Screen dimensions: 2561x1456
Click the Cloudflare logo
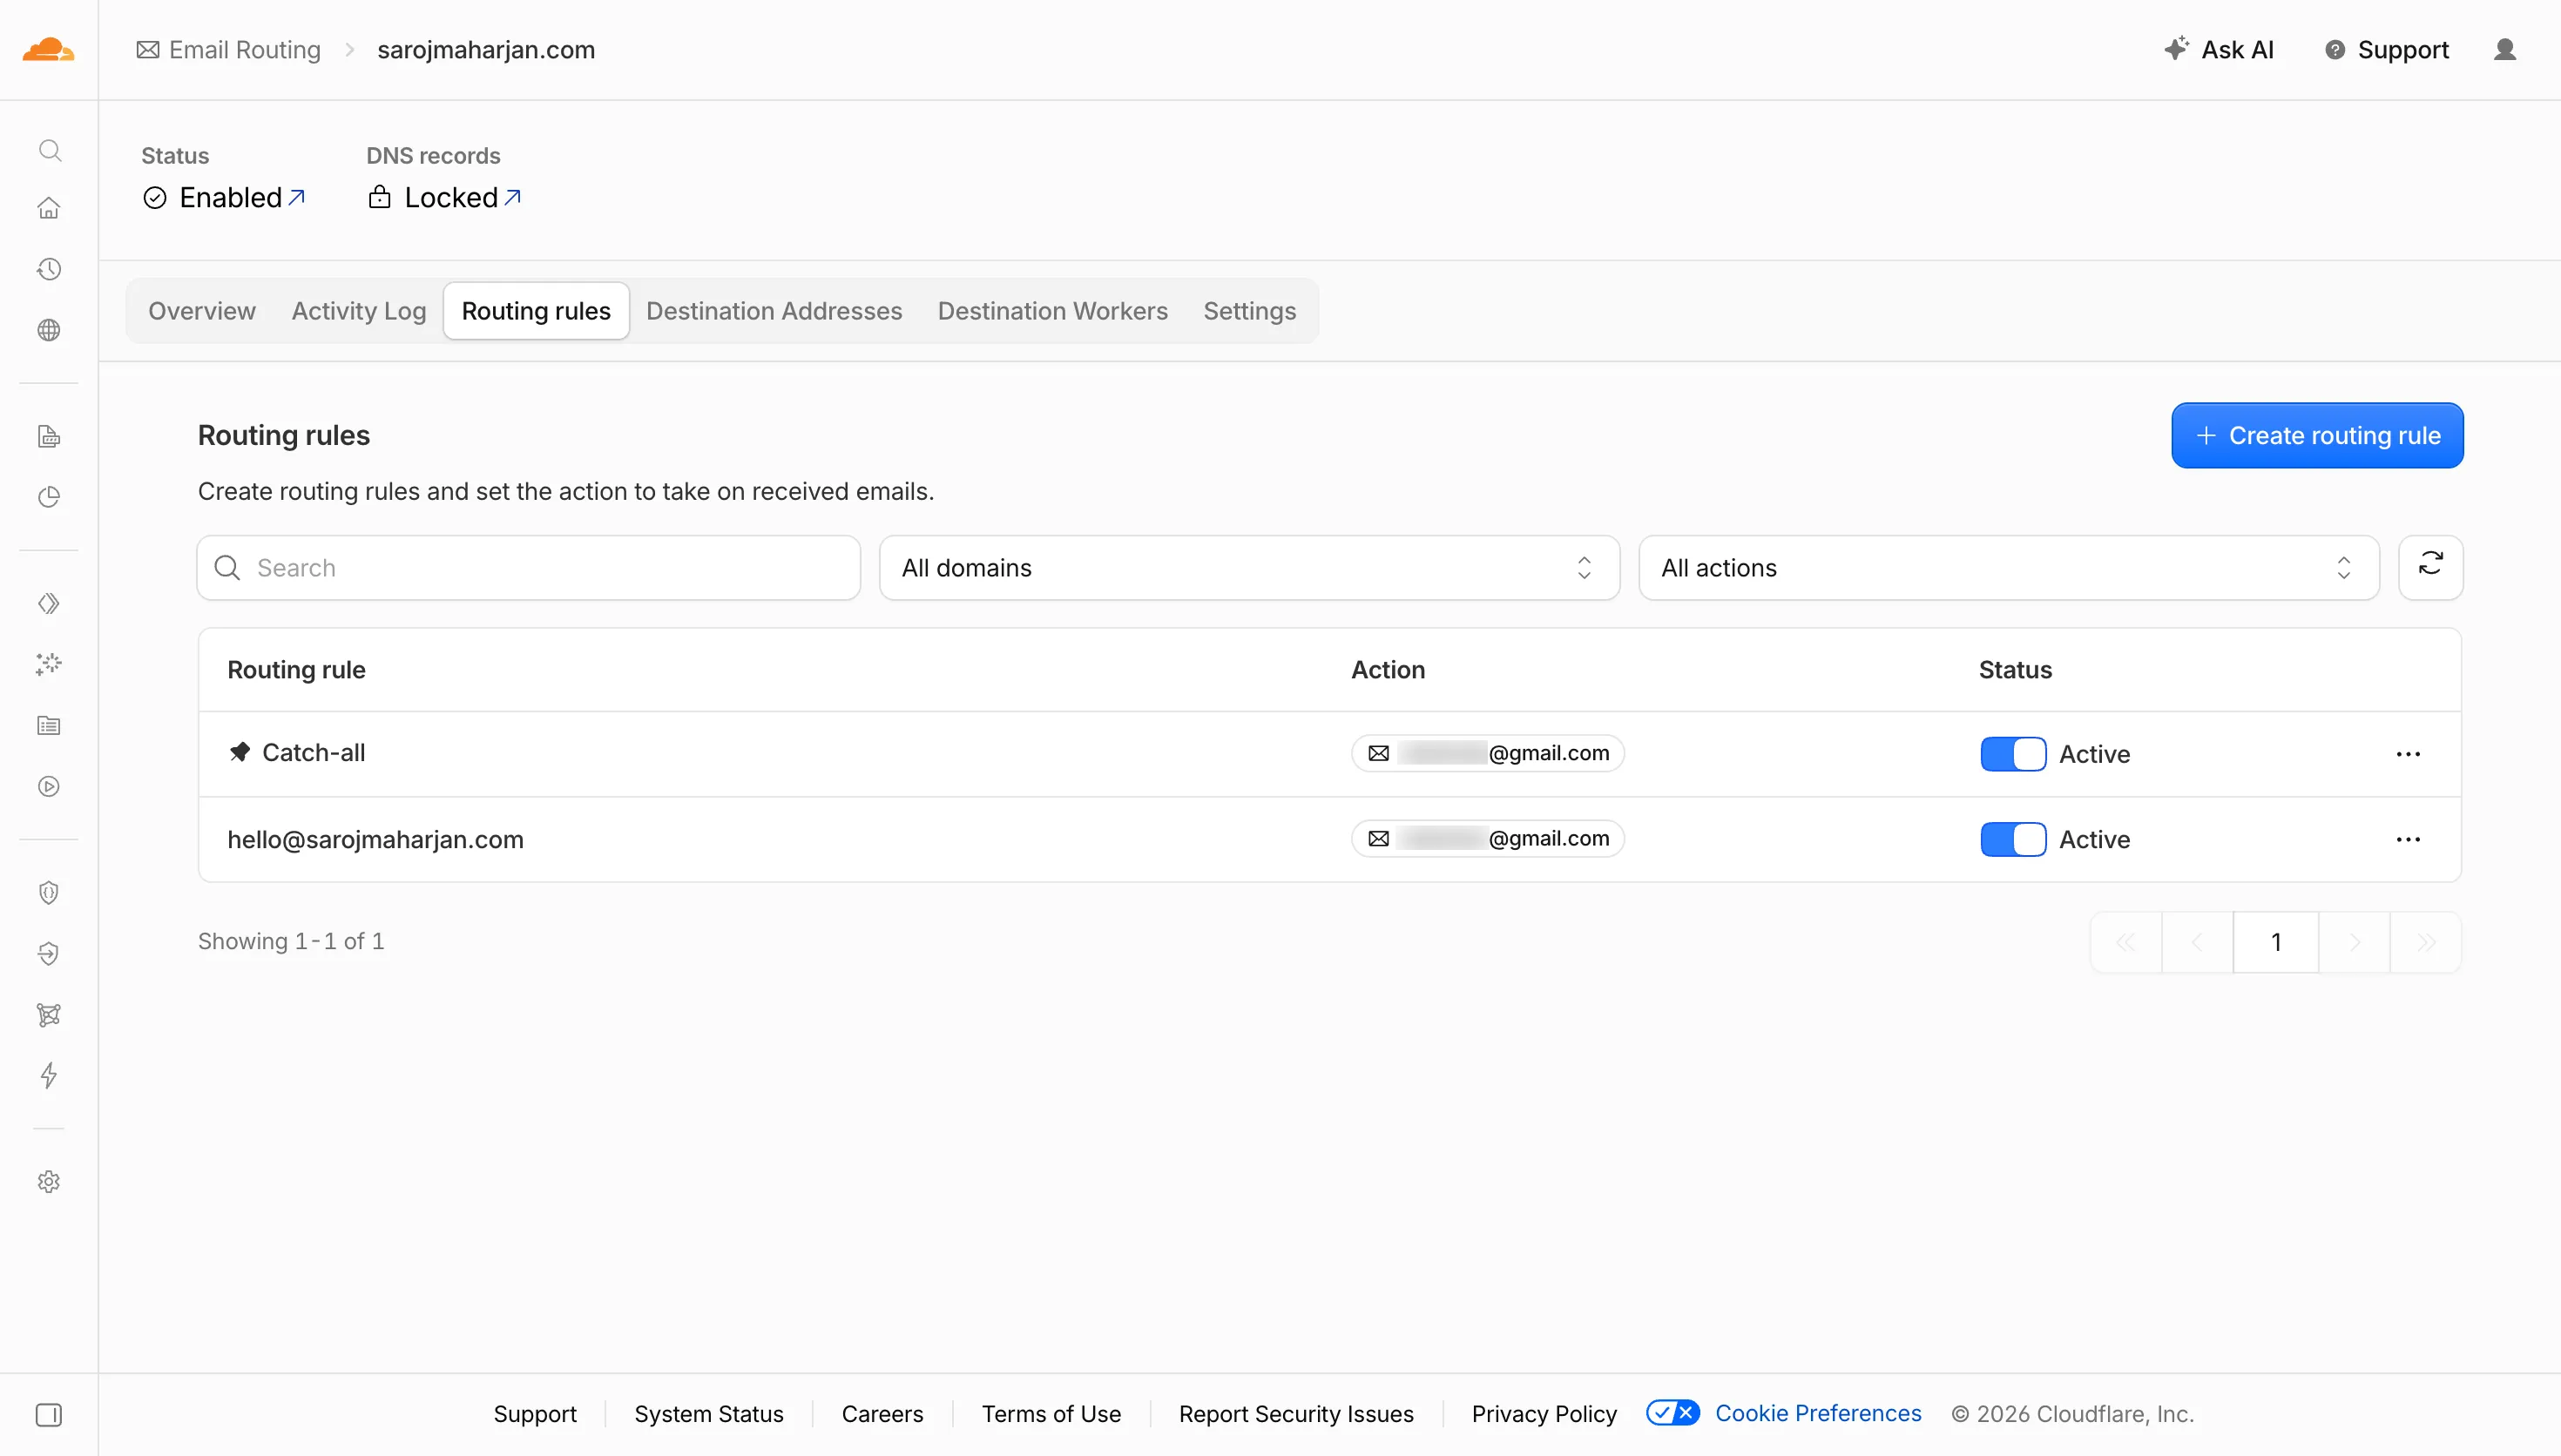click(x=48, y=49)
